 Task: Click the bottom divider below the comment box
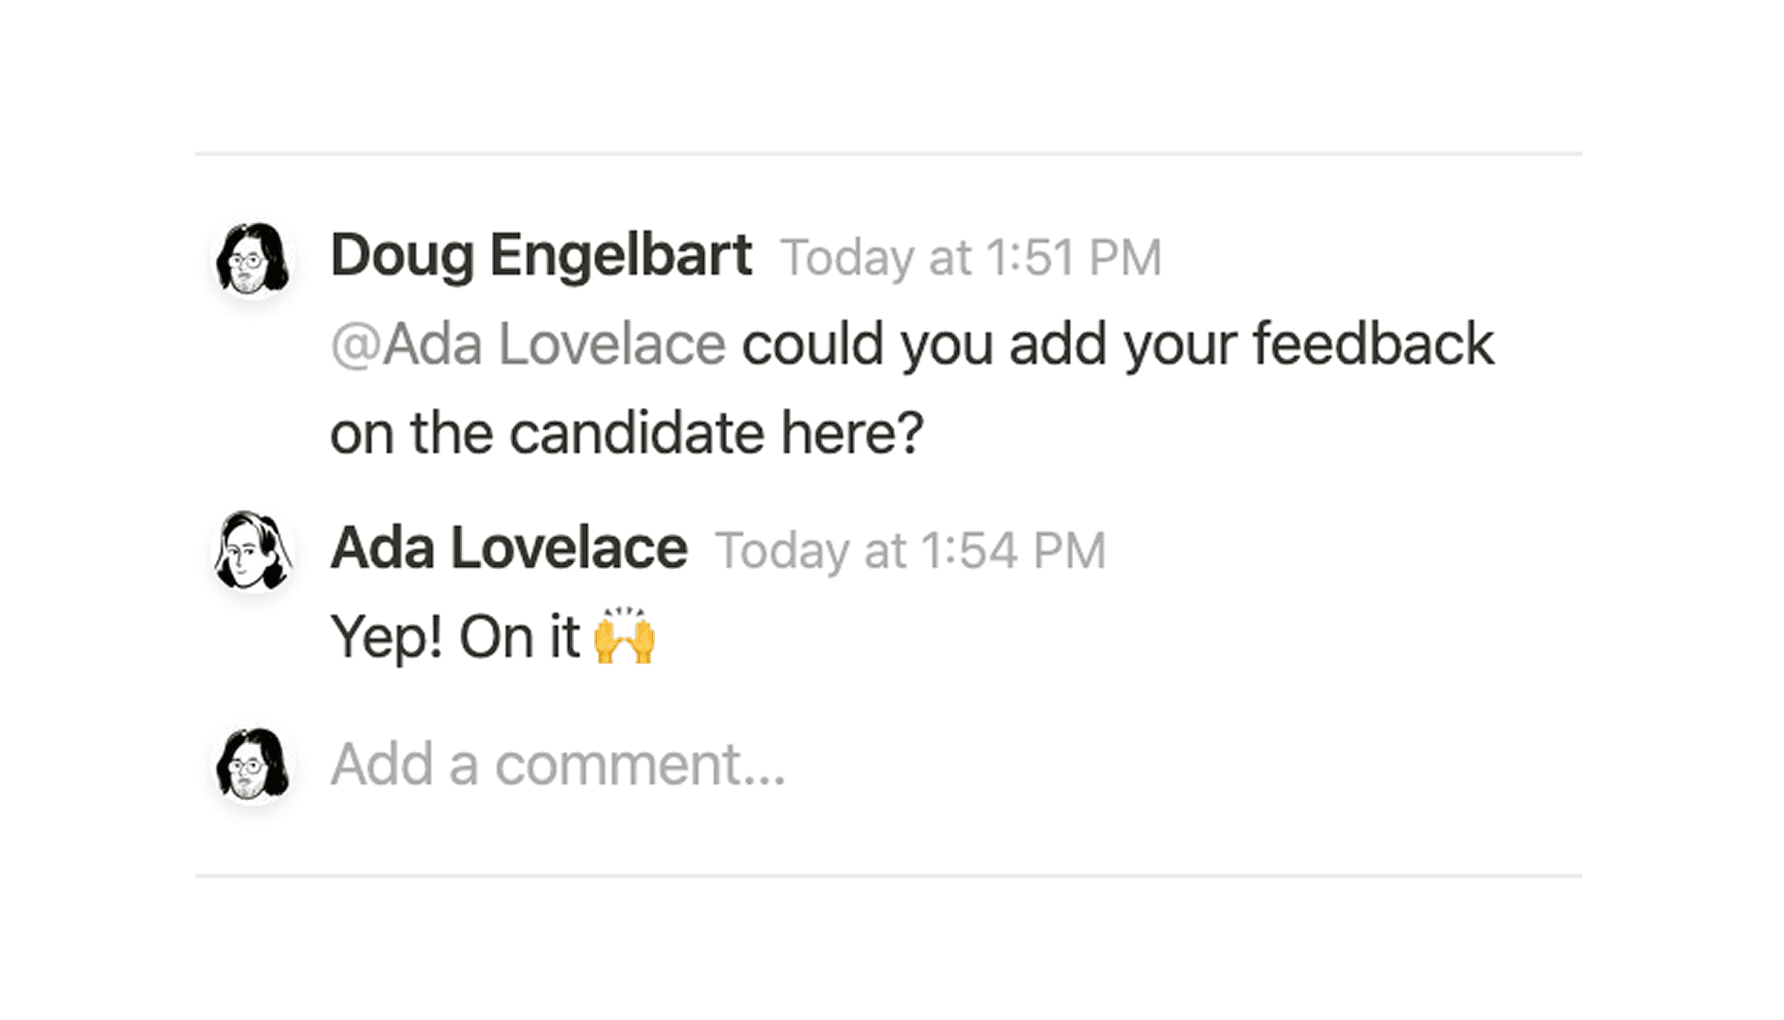888,876
